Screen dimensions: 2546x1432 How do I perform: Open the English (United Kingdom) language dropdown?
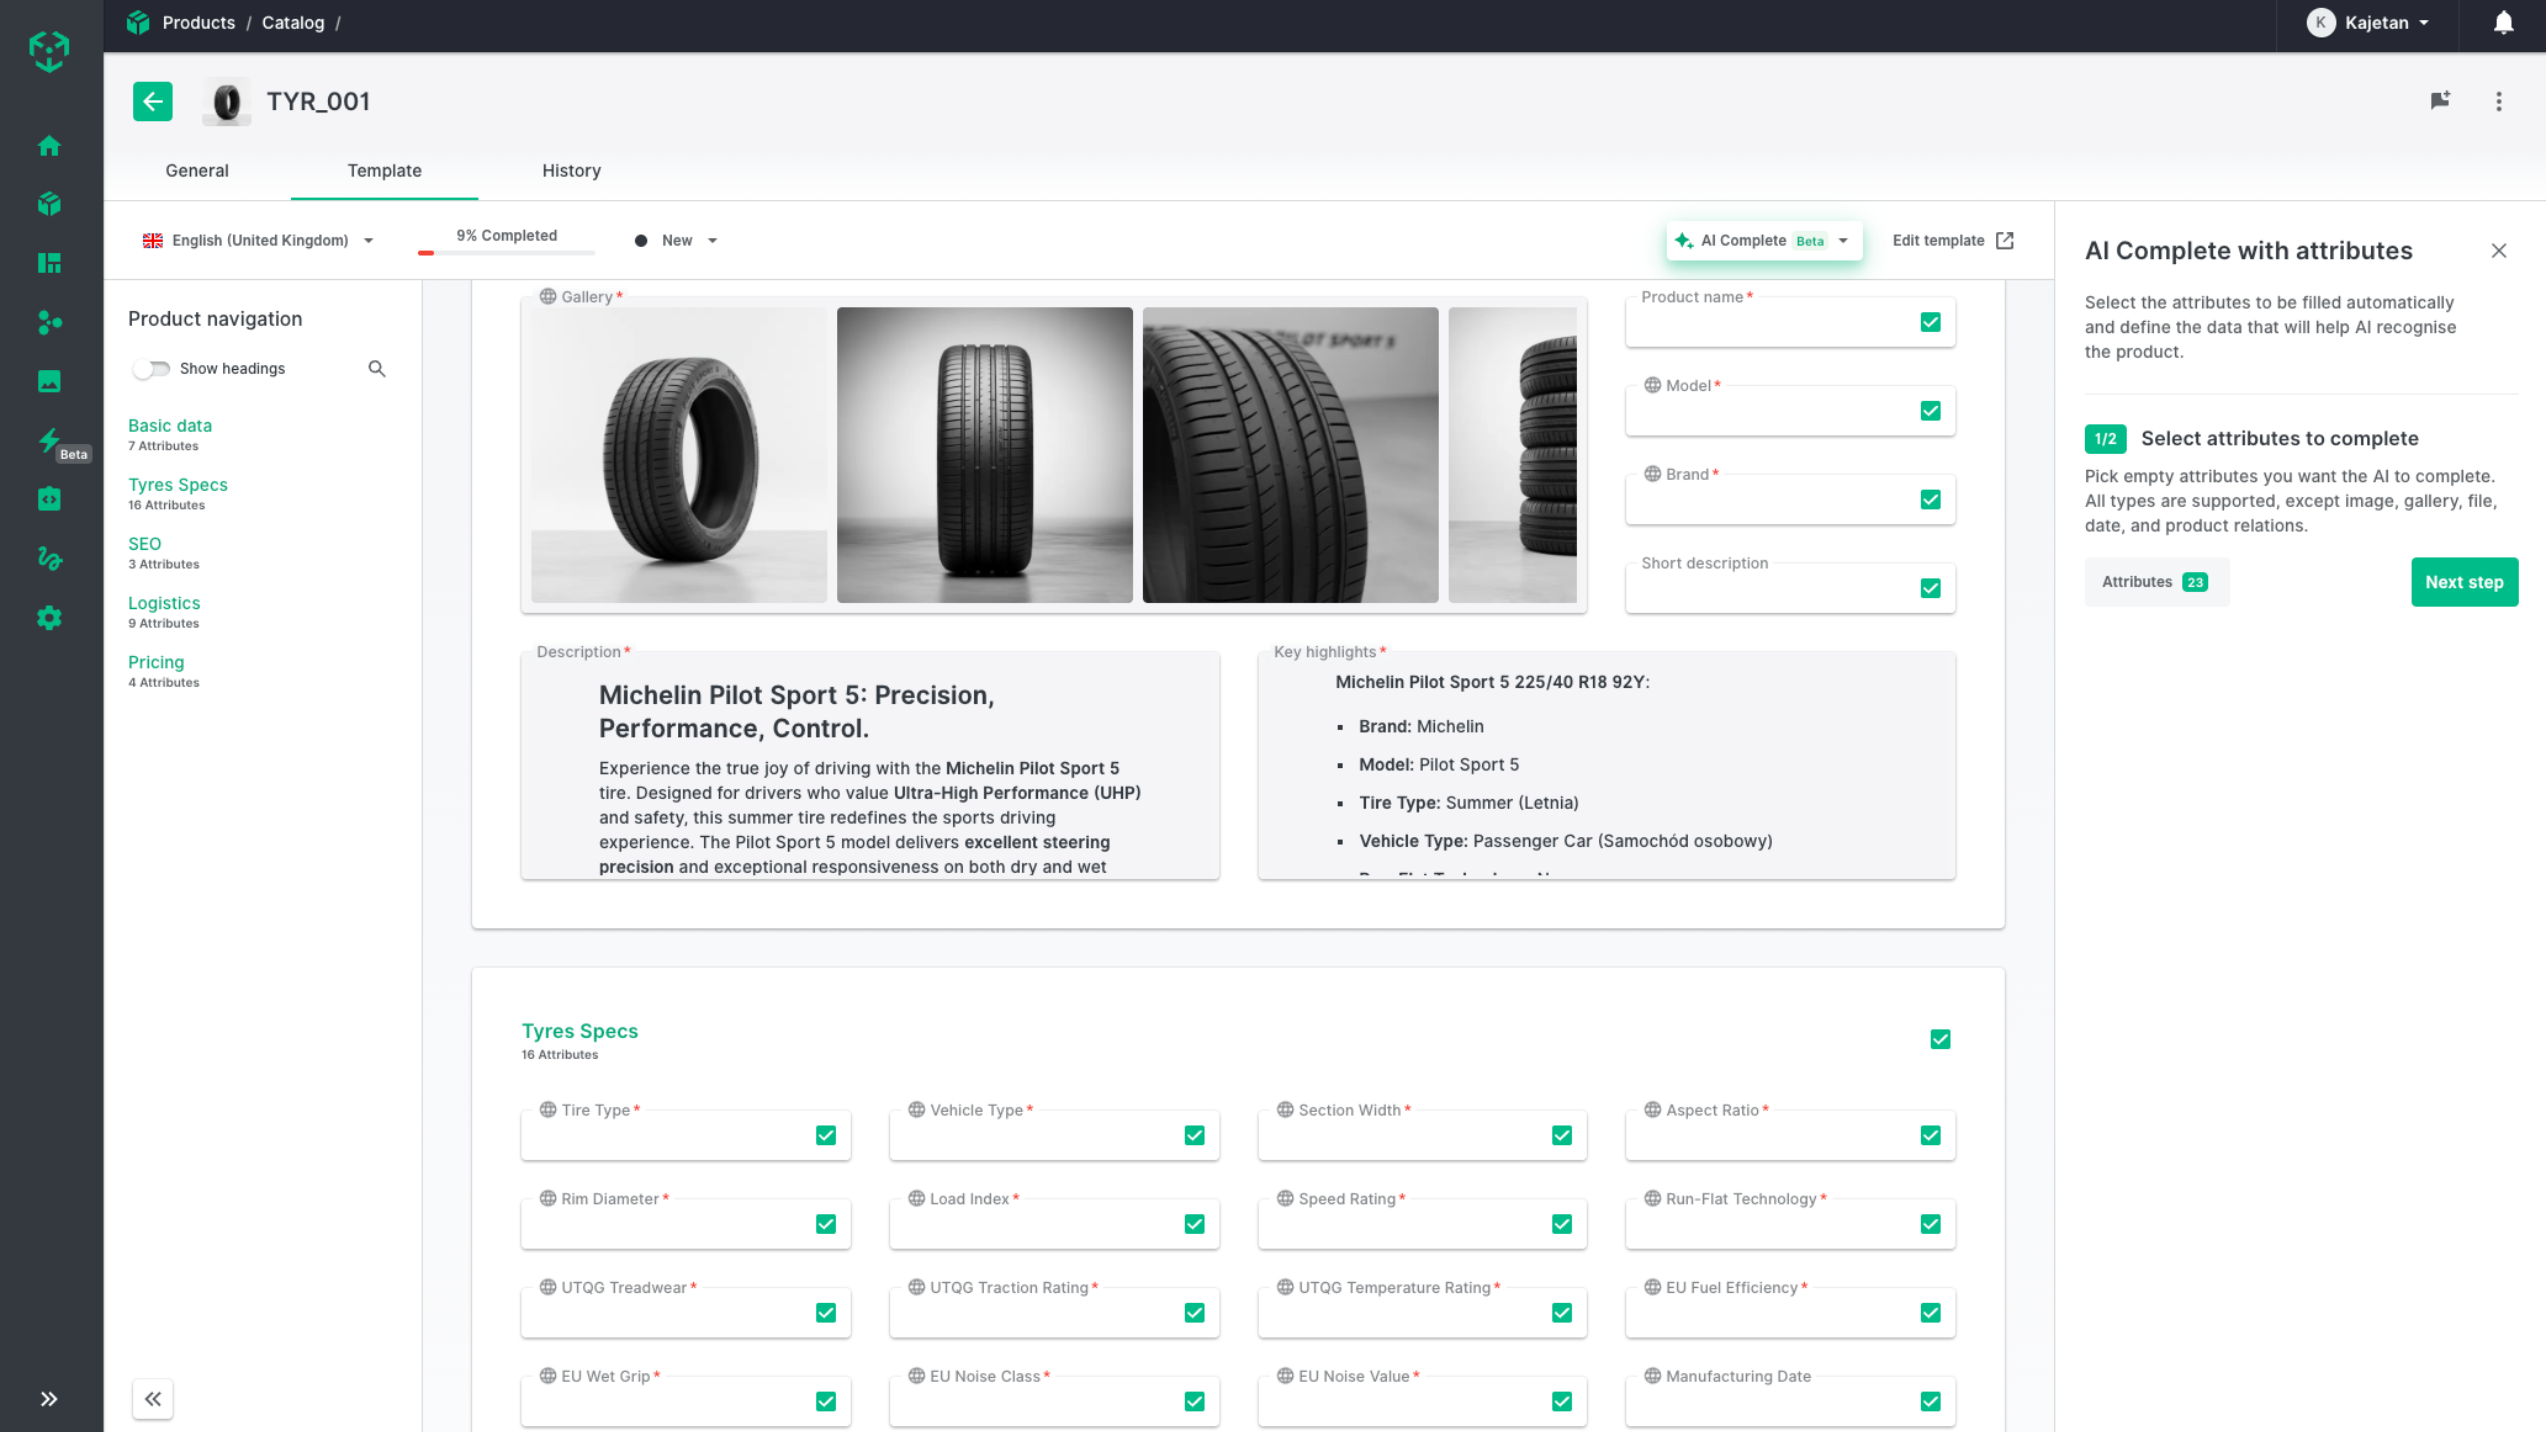pyautogui.click(x=259, y=241)
